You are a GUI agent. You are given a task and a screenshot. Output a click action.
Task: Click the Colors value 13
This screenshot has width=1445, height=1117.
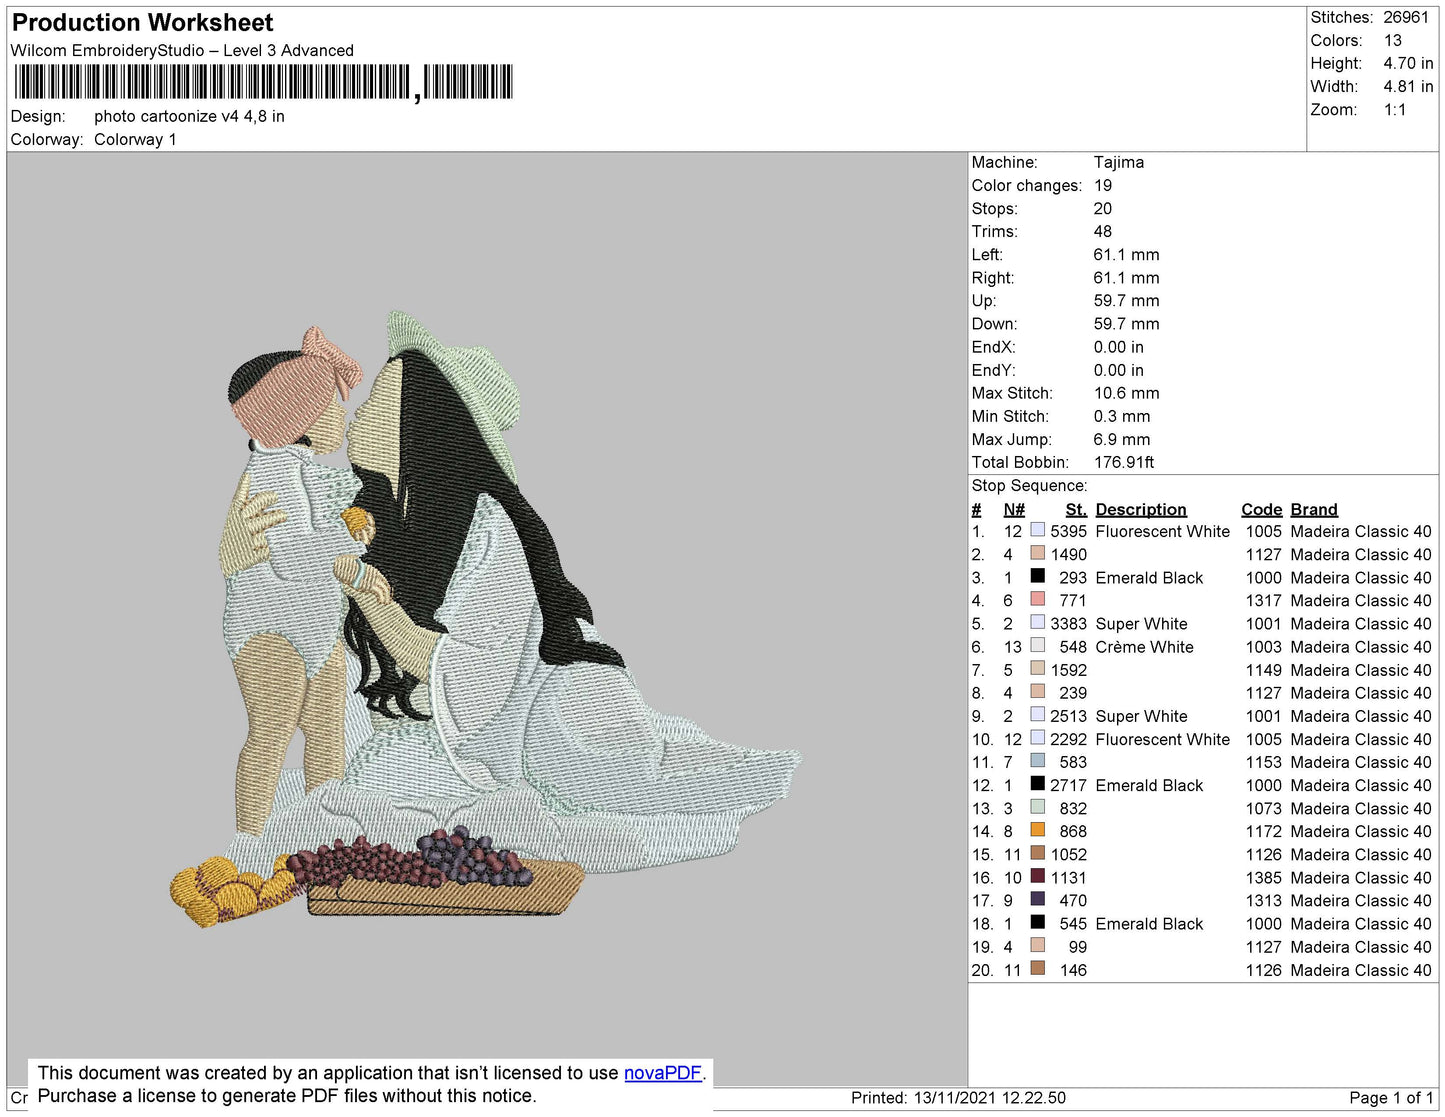click(1393, 40)
